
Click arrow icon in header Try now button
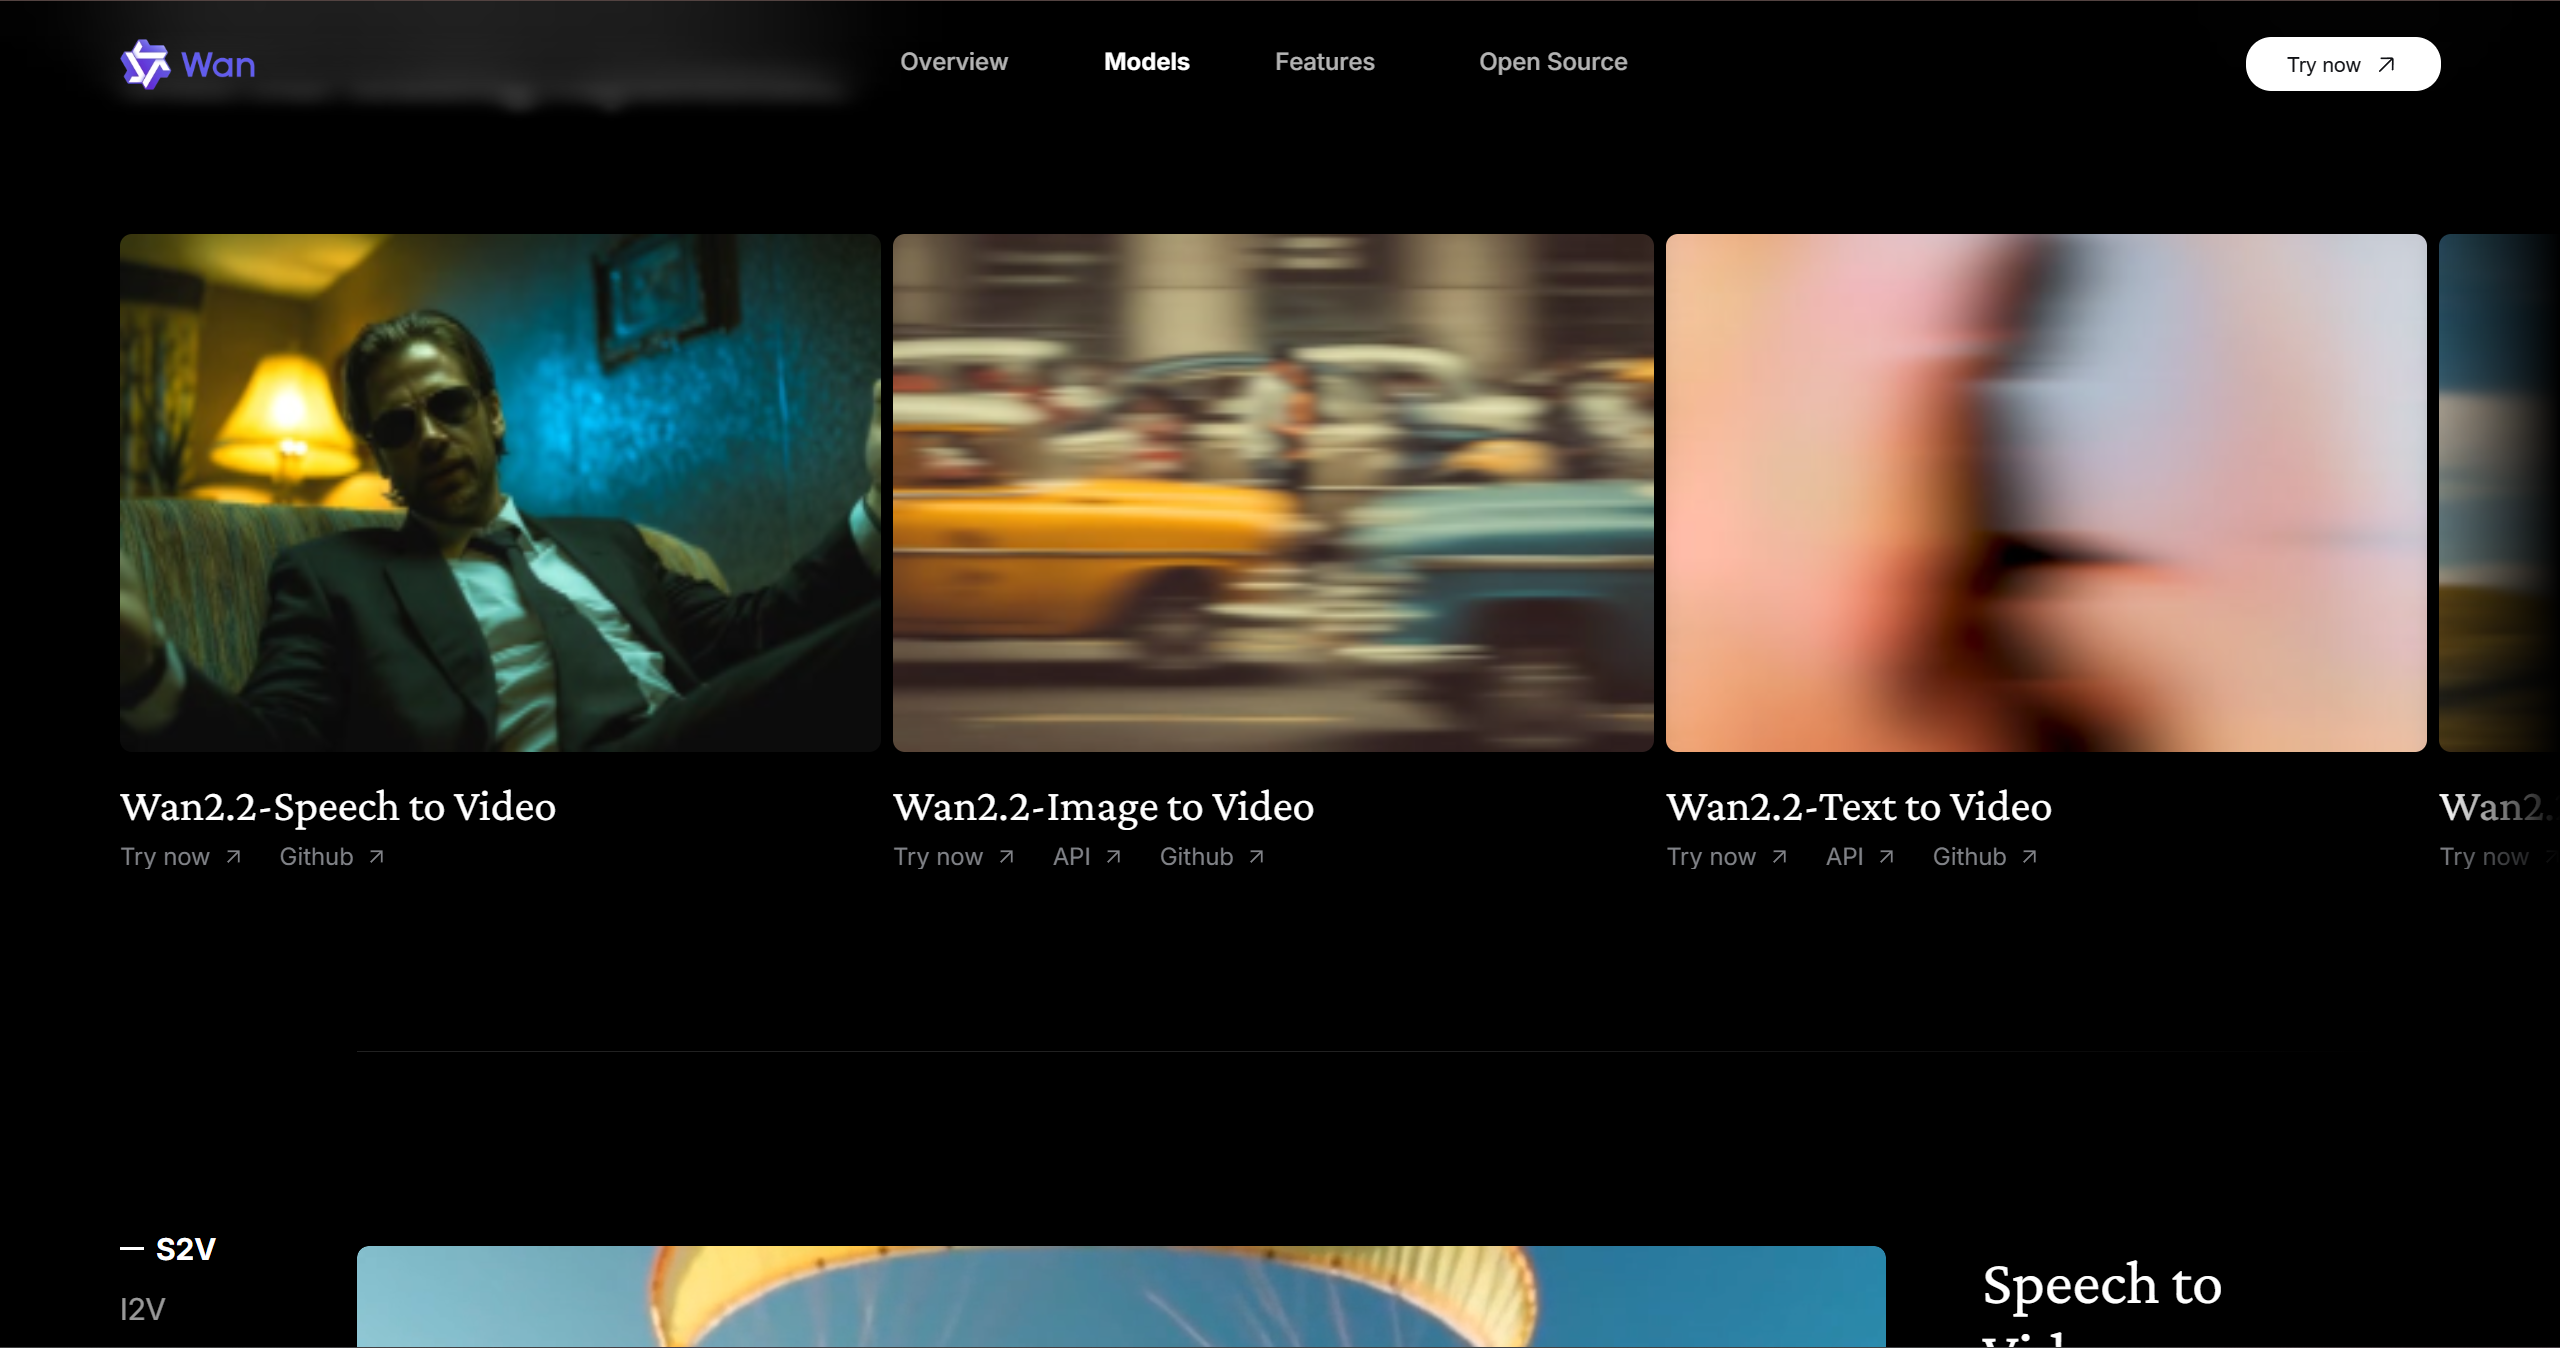coord(2387,64)
